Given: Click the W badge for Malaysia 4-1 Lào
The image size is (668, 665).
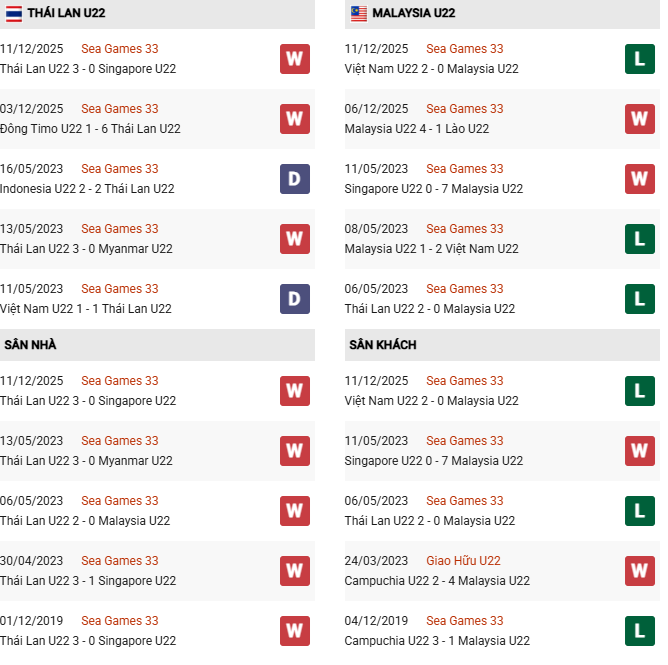Looking at the screenshot, I should (640, 119).
